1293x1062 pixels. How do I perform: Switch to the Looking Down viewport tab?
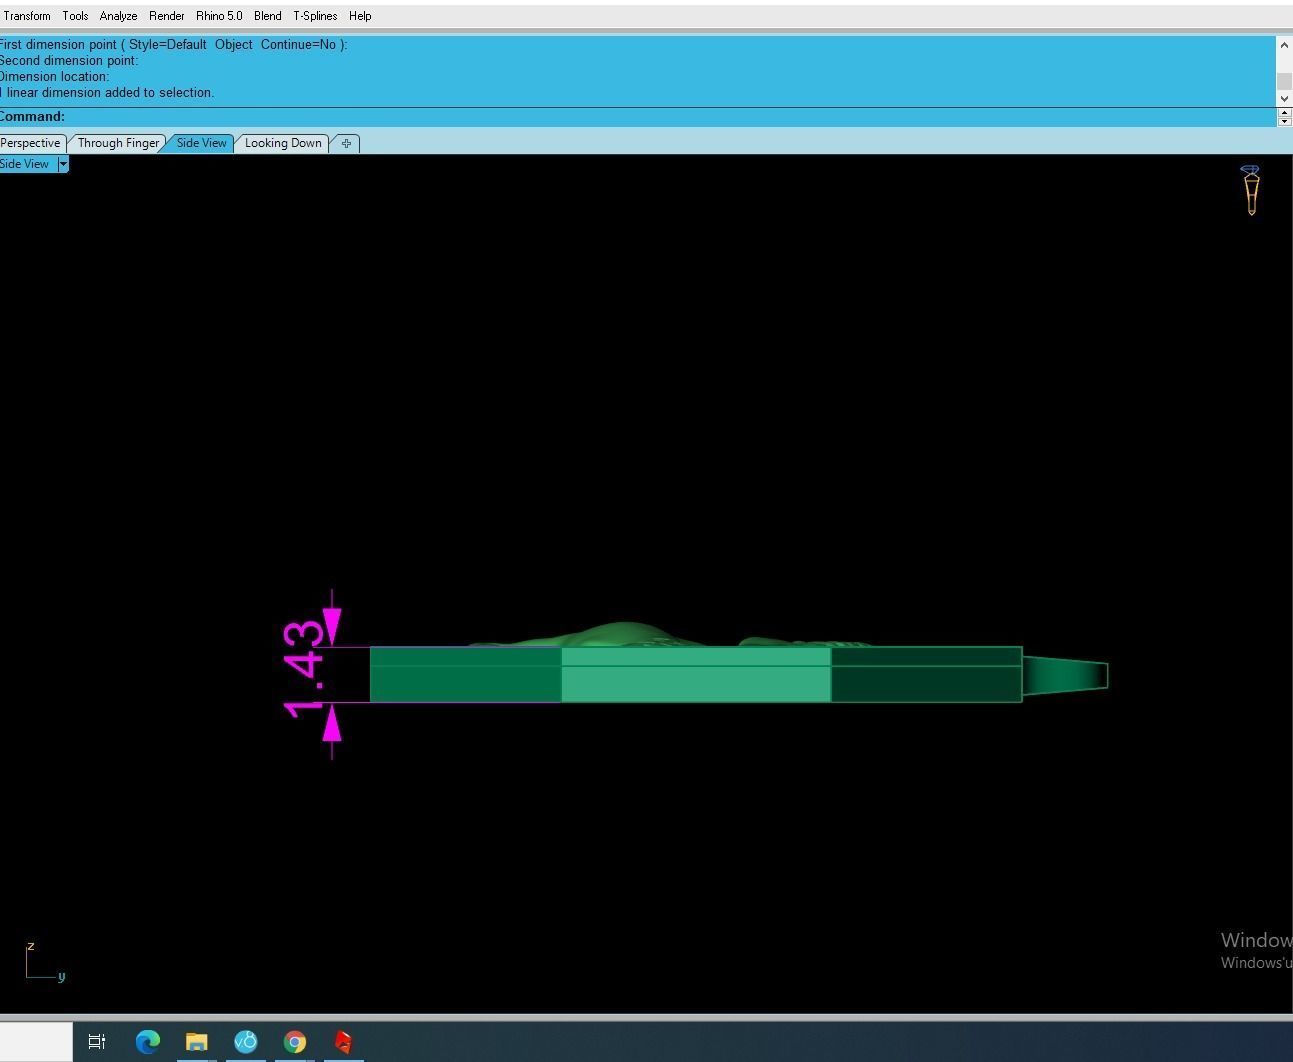point(283,143)
